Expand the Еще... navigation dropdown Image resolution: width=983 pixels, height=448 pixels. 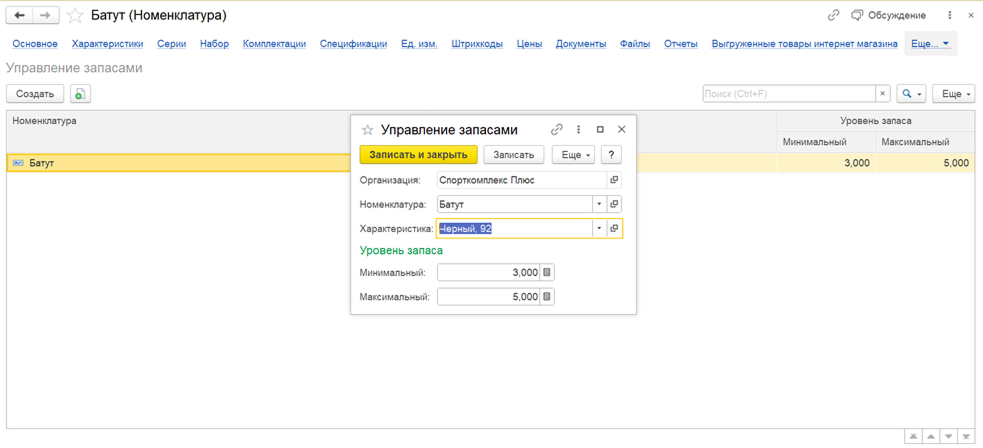(930, 44)
